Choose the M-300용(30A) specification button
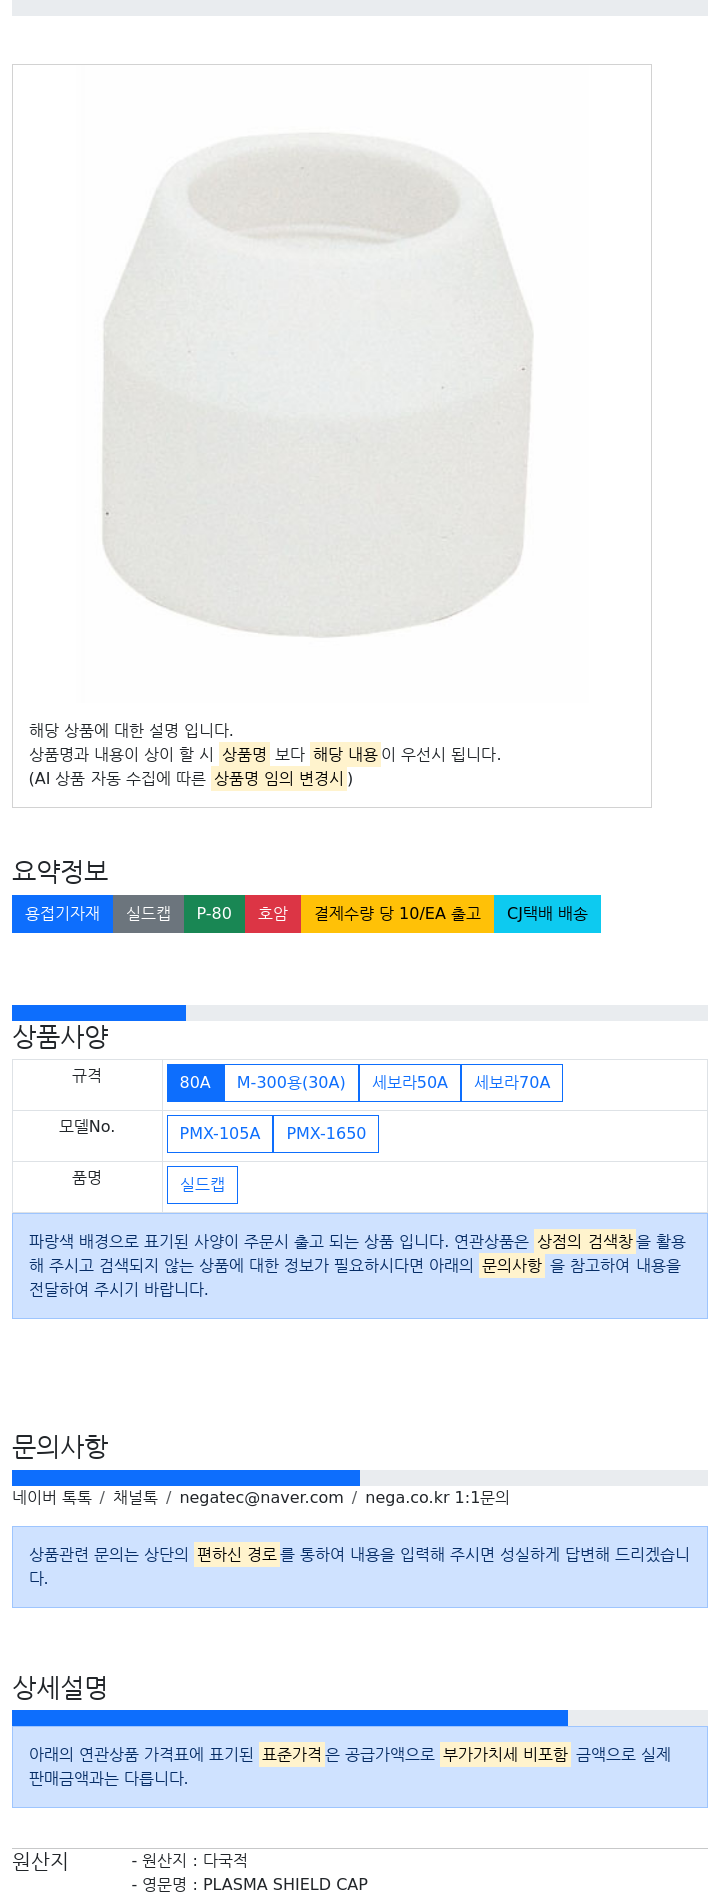This screenshot has width=720, height=1897. coord(291,1083)
